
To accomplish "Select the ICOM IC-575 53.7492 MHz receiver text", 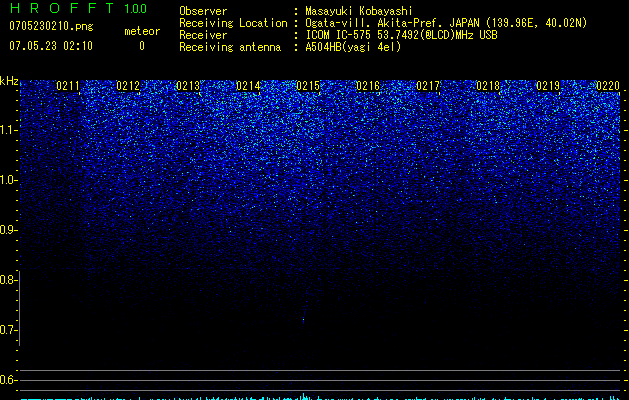I will click(x=401, y=35).
